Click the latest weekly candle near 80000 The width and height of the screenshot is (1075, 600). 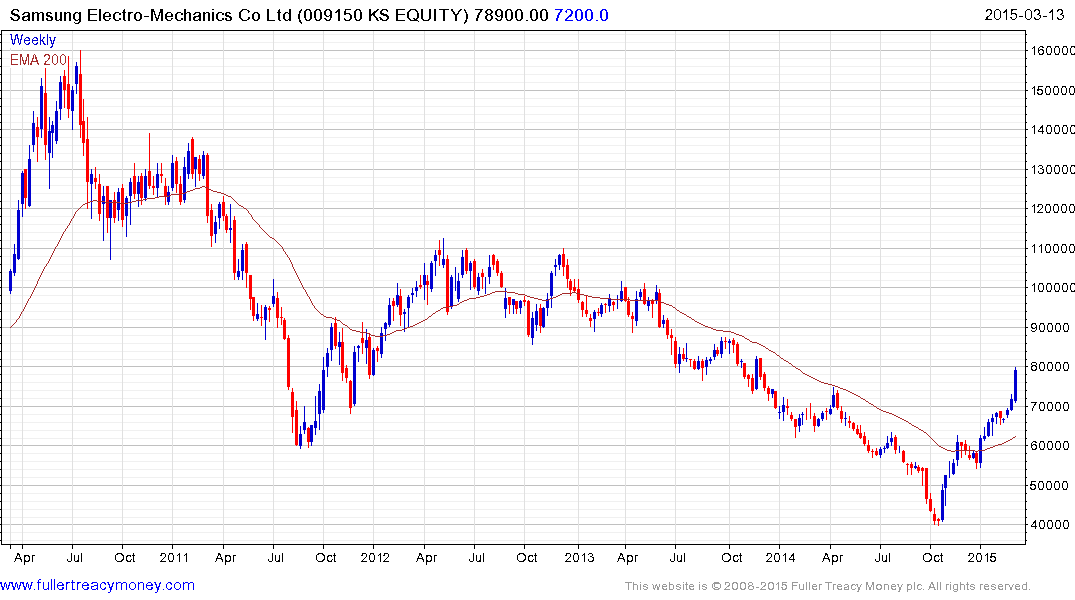(x=1015, y=384)
